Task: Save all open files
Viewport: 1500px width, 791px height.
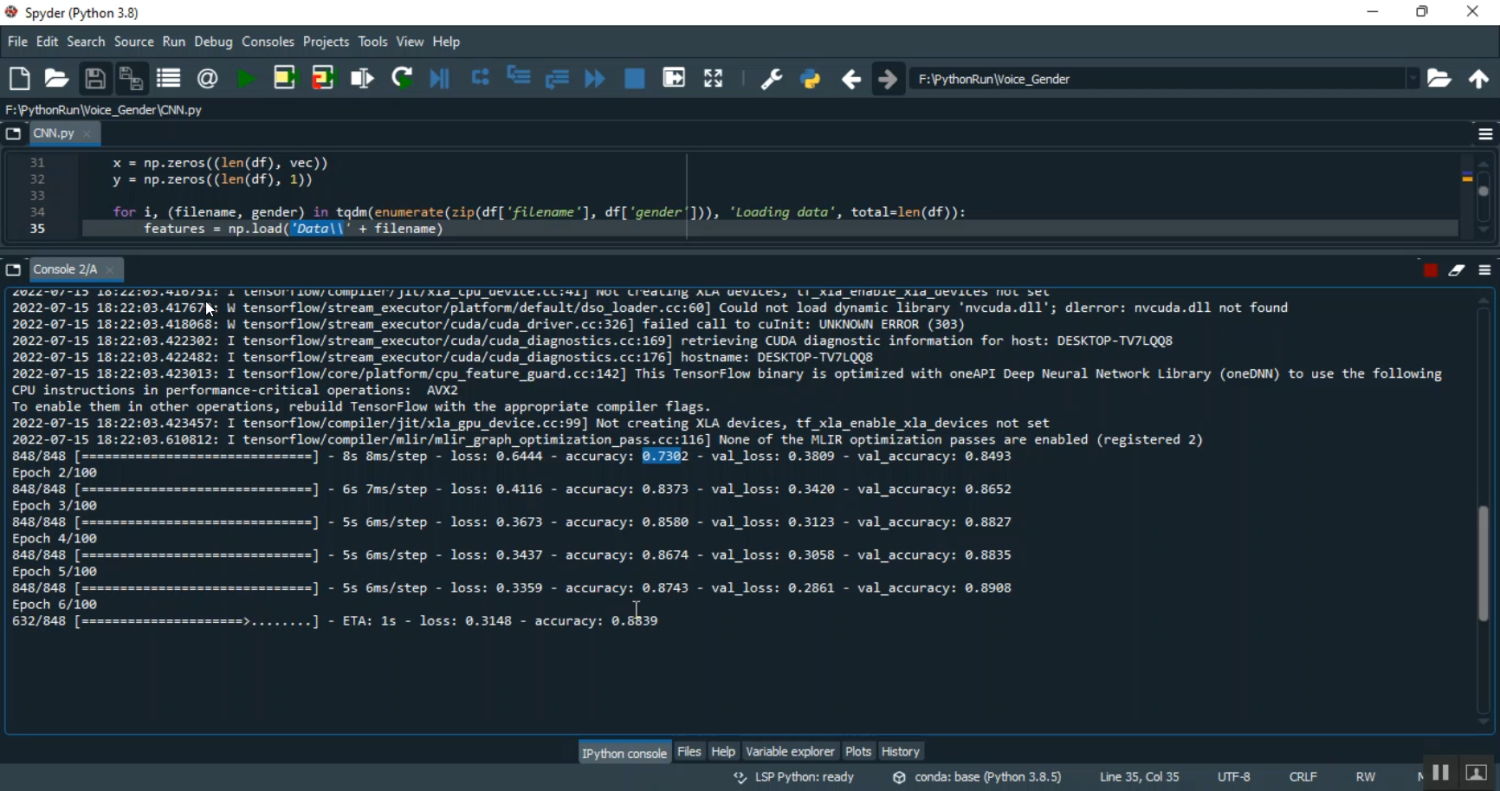Action: coord(131,78)
